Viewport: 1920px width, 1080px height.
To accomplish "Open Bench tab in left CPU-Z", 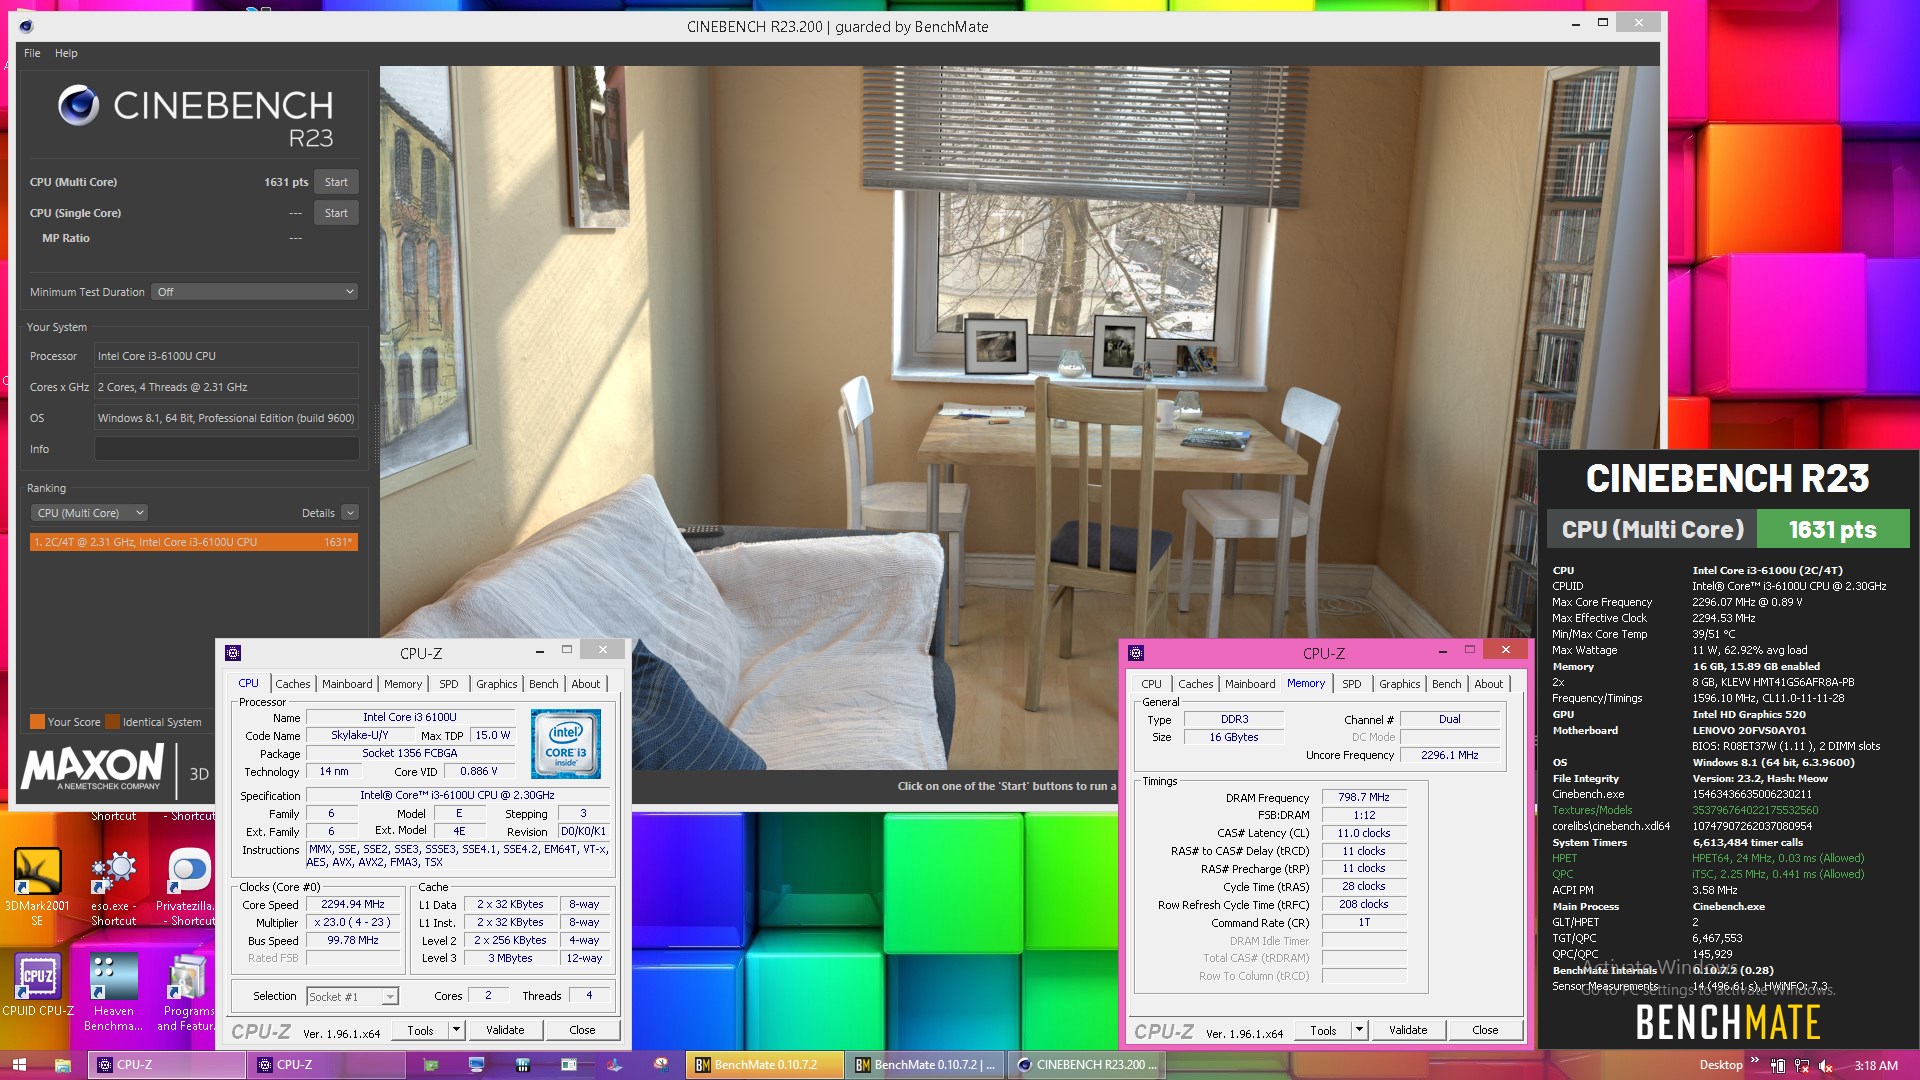I will [544, 684].
